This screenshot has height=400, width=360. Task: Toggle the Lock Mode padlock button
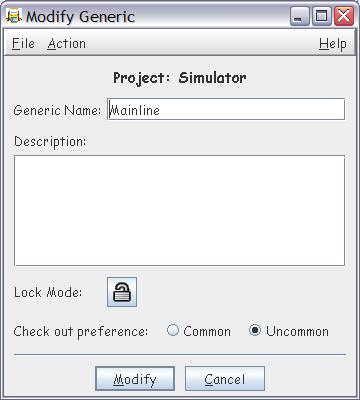click(x=122, y=292)
